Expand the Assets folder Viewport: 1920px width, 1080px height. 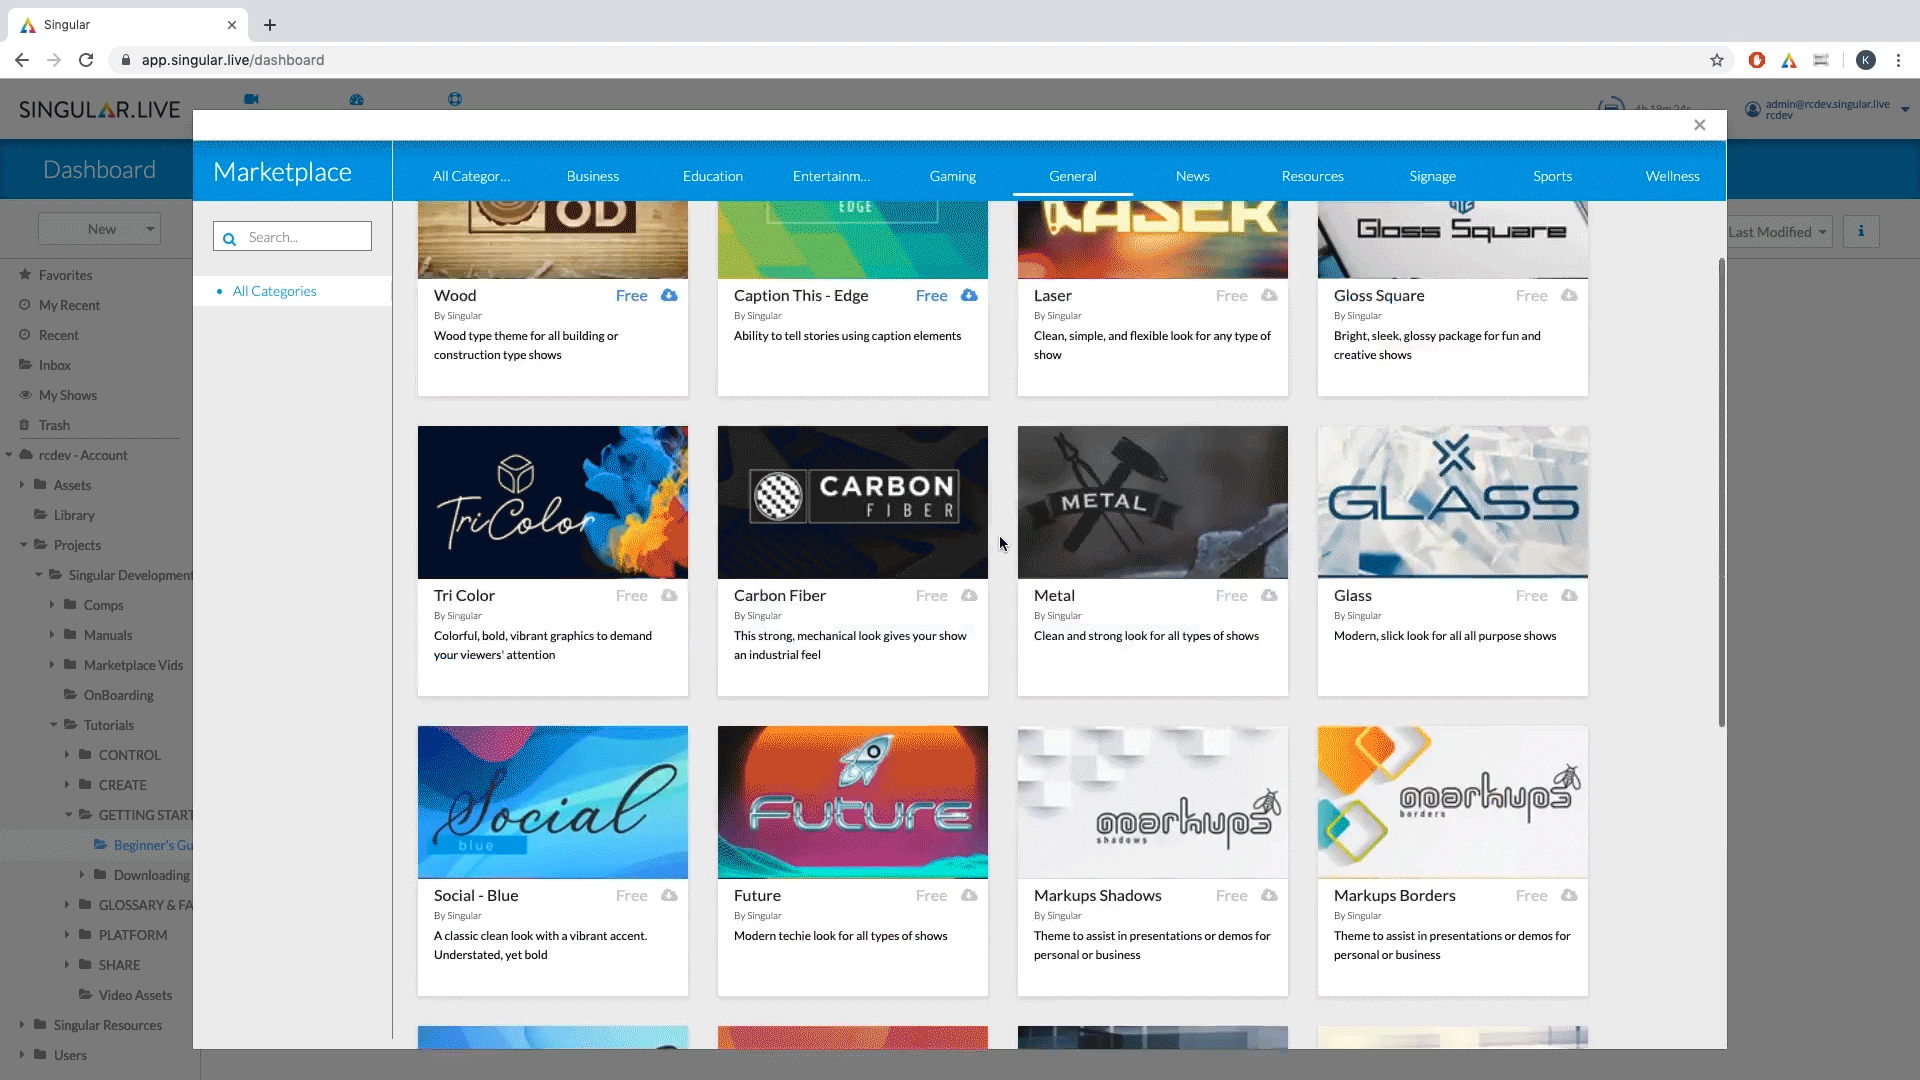(22, 485)
